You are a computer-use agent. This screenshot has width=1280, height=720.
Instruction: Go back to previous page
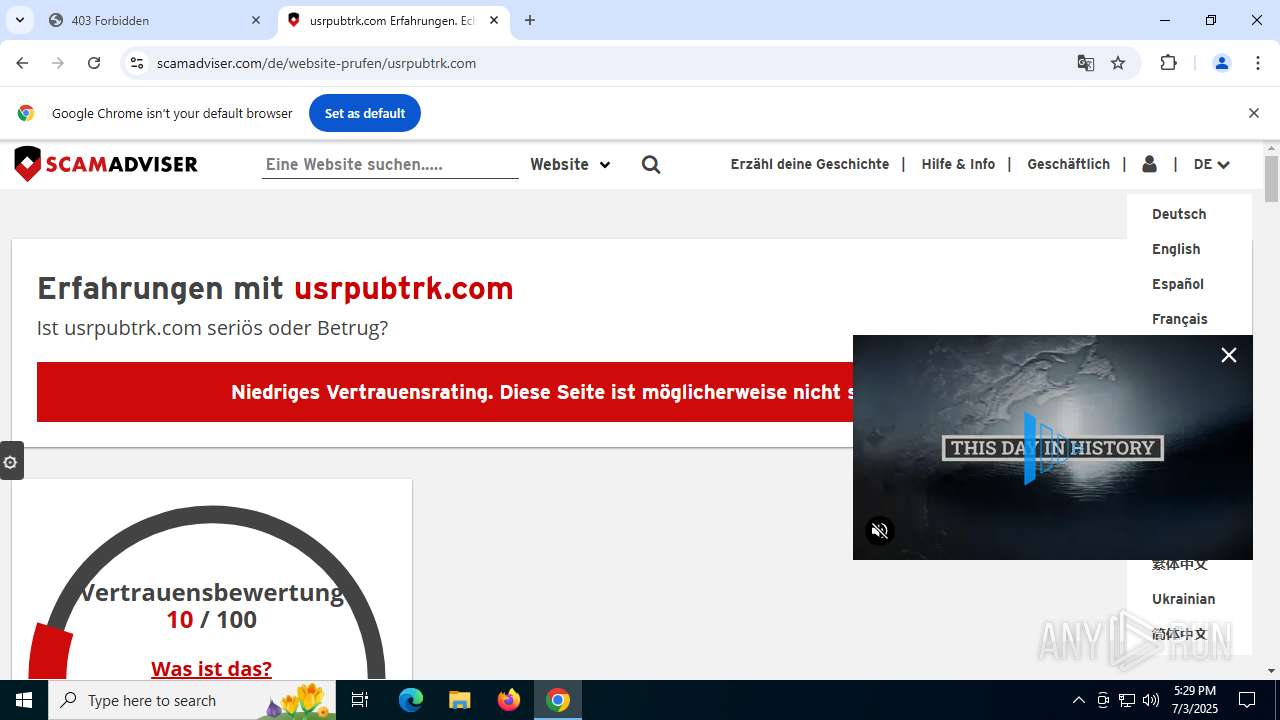click(x=22, y=63)
